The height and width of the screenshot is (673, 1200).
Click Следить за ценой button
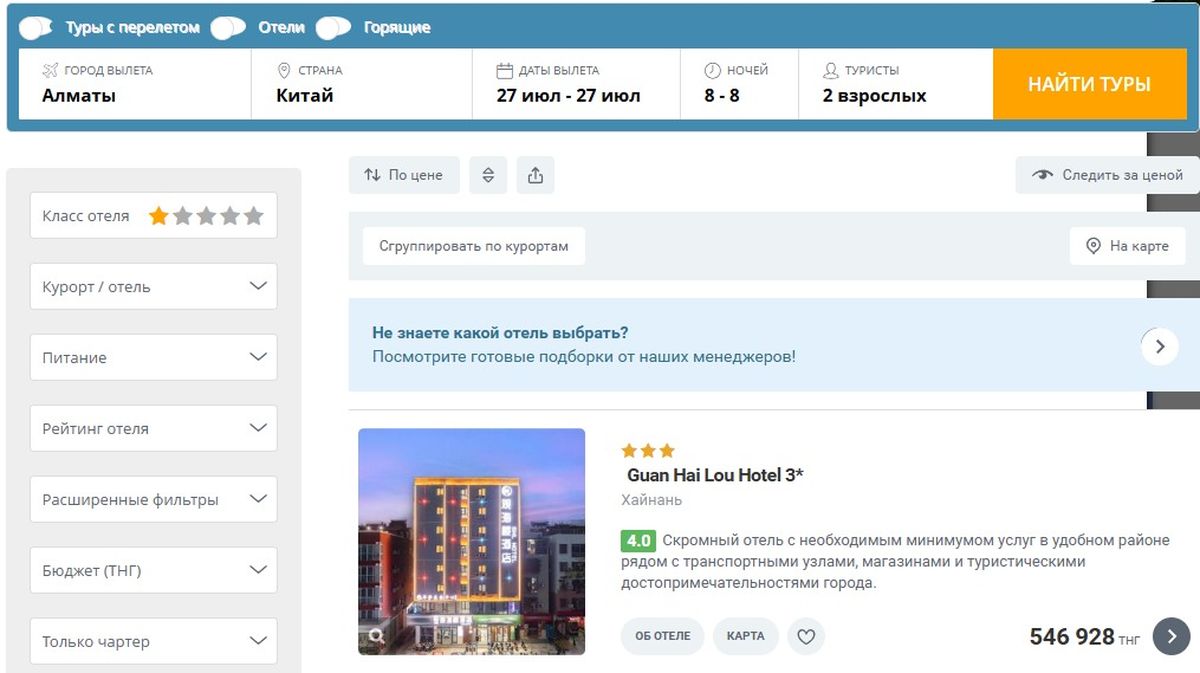coord(1107,175)
